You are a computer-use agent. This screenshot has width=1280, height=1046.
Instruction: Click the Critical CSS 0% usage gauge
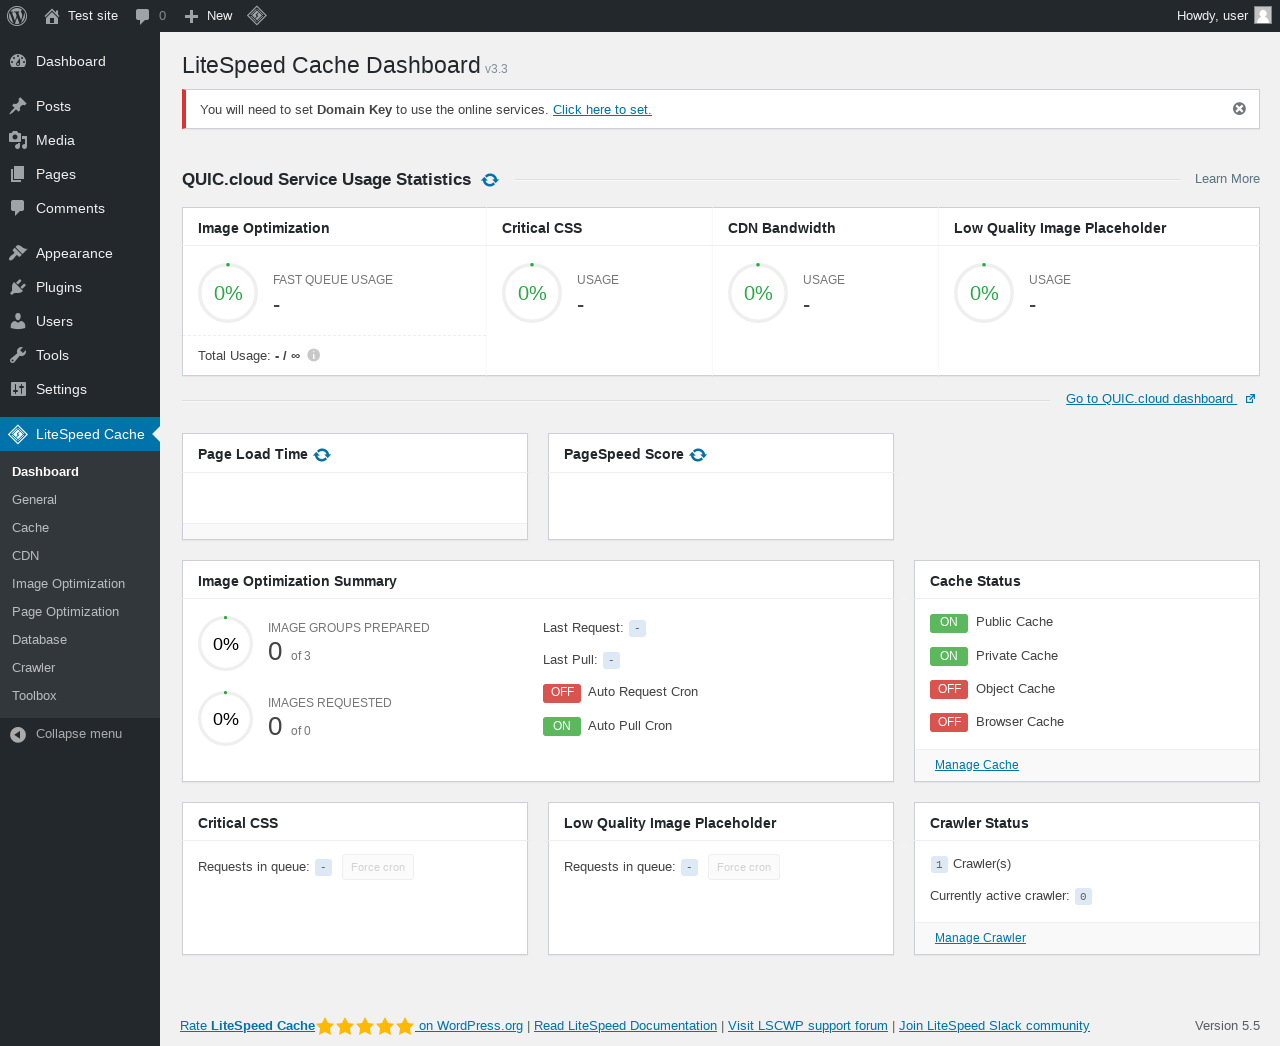[532, 293]
